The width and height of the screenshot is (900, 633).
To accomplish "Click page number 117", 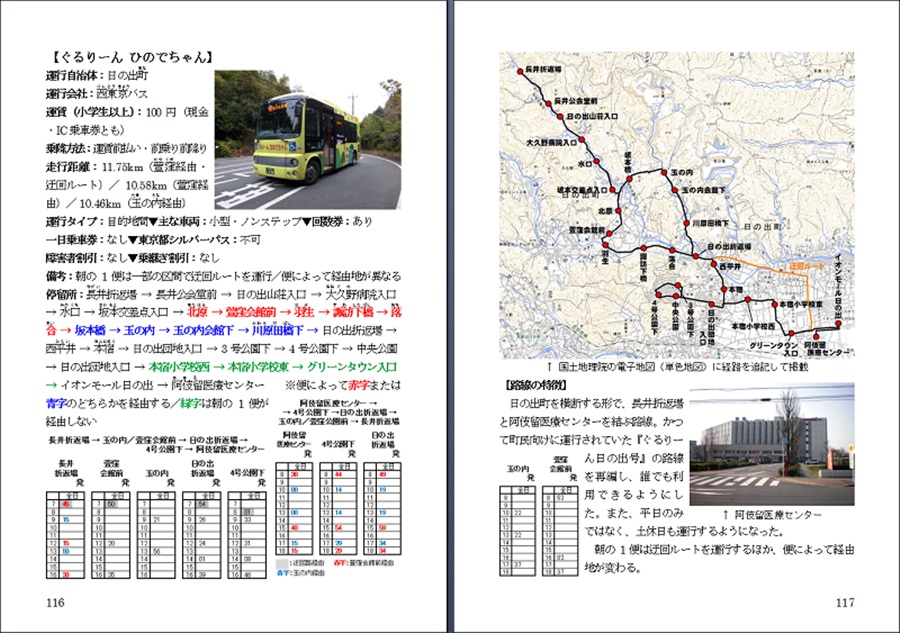I will pyautogui.click(x=845, y=603).
